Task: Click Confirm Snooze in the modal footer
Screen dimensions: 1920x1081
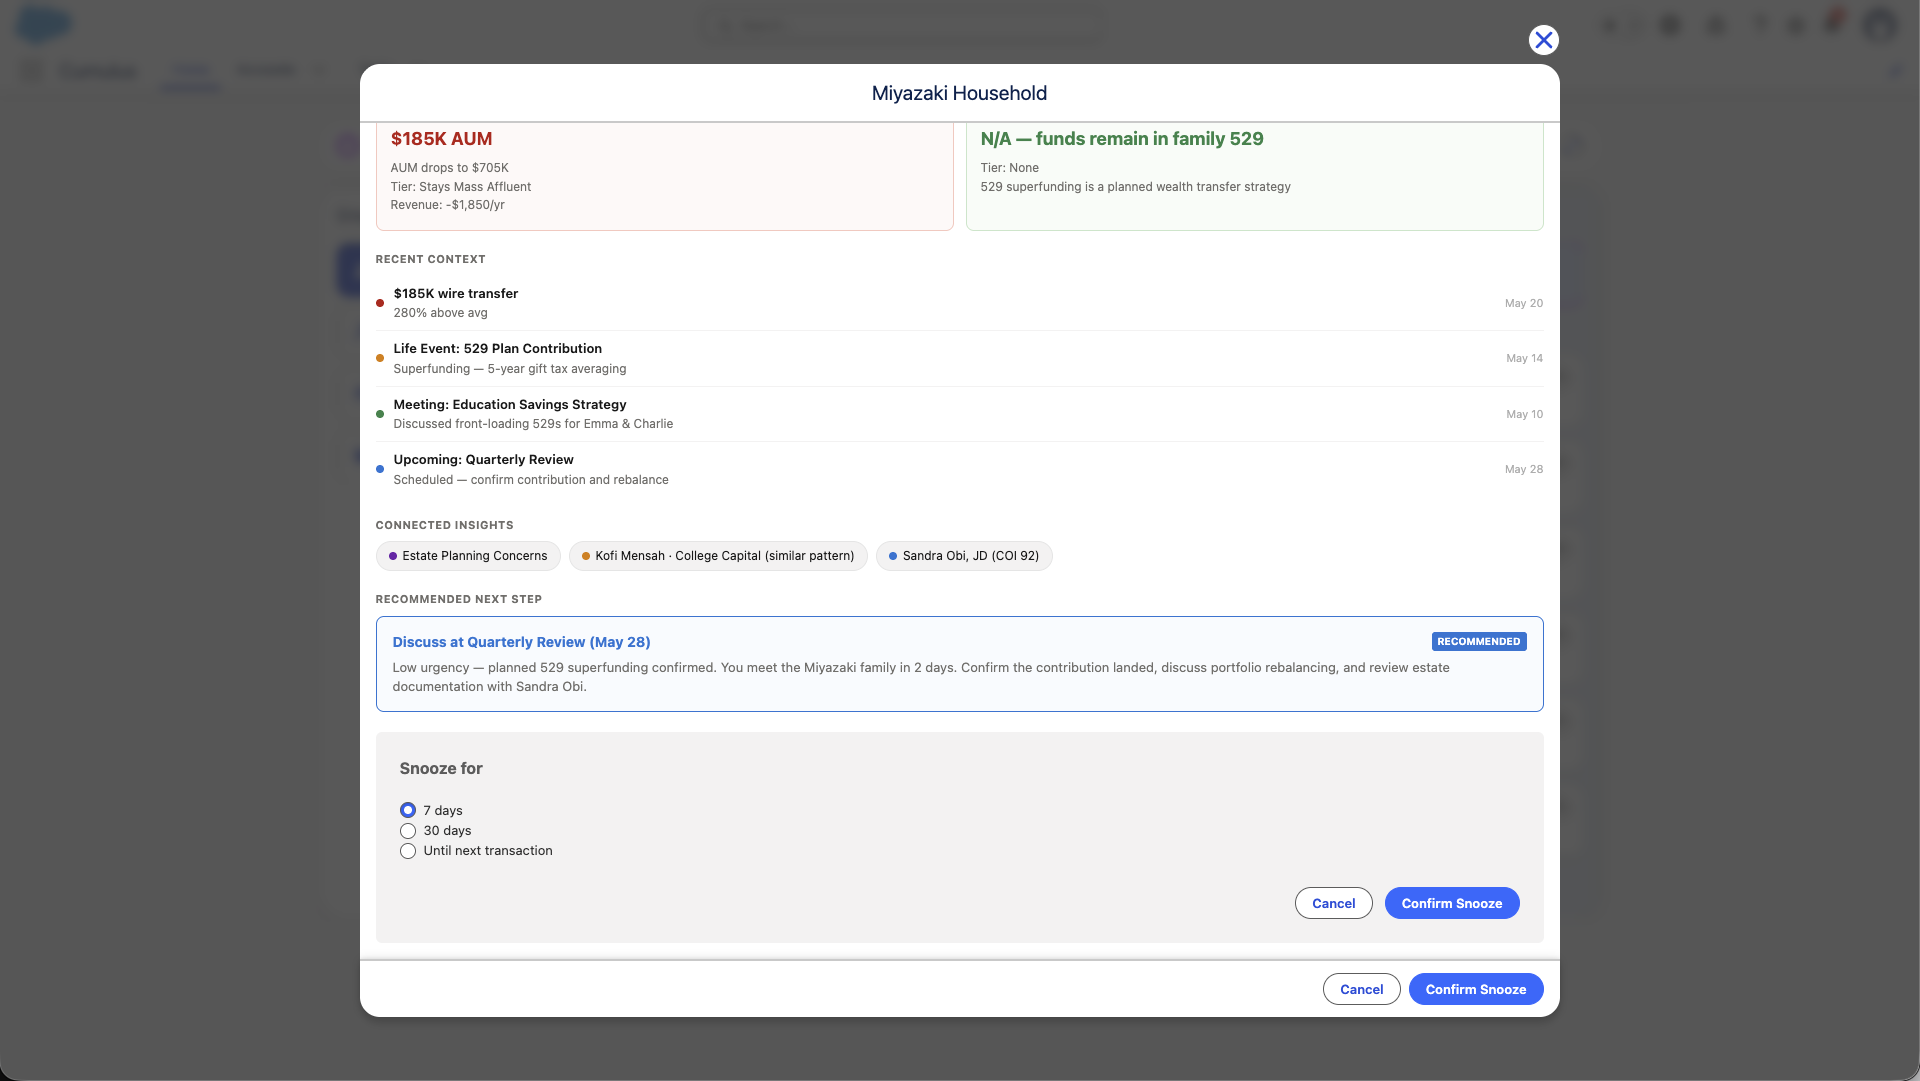Action: coord(1475,989)
